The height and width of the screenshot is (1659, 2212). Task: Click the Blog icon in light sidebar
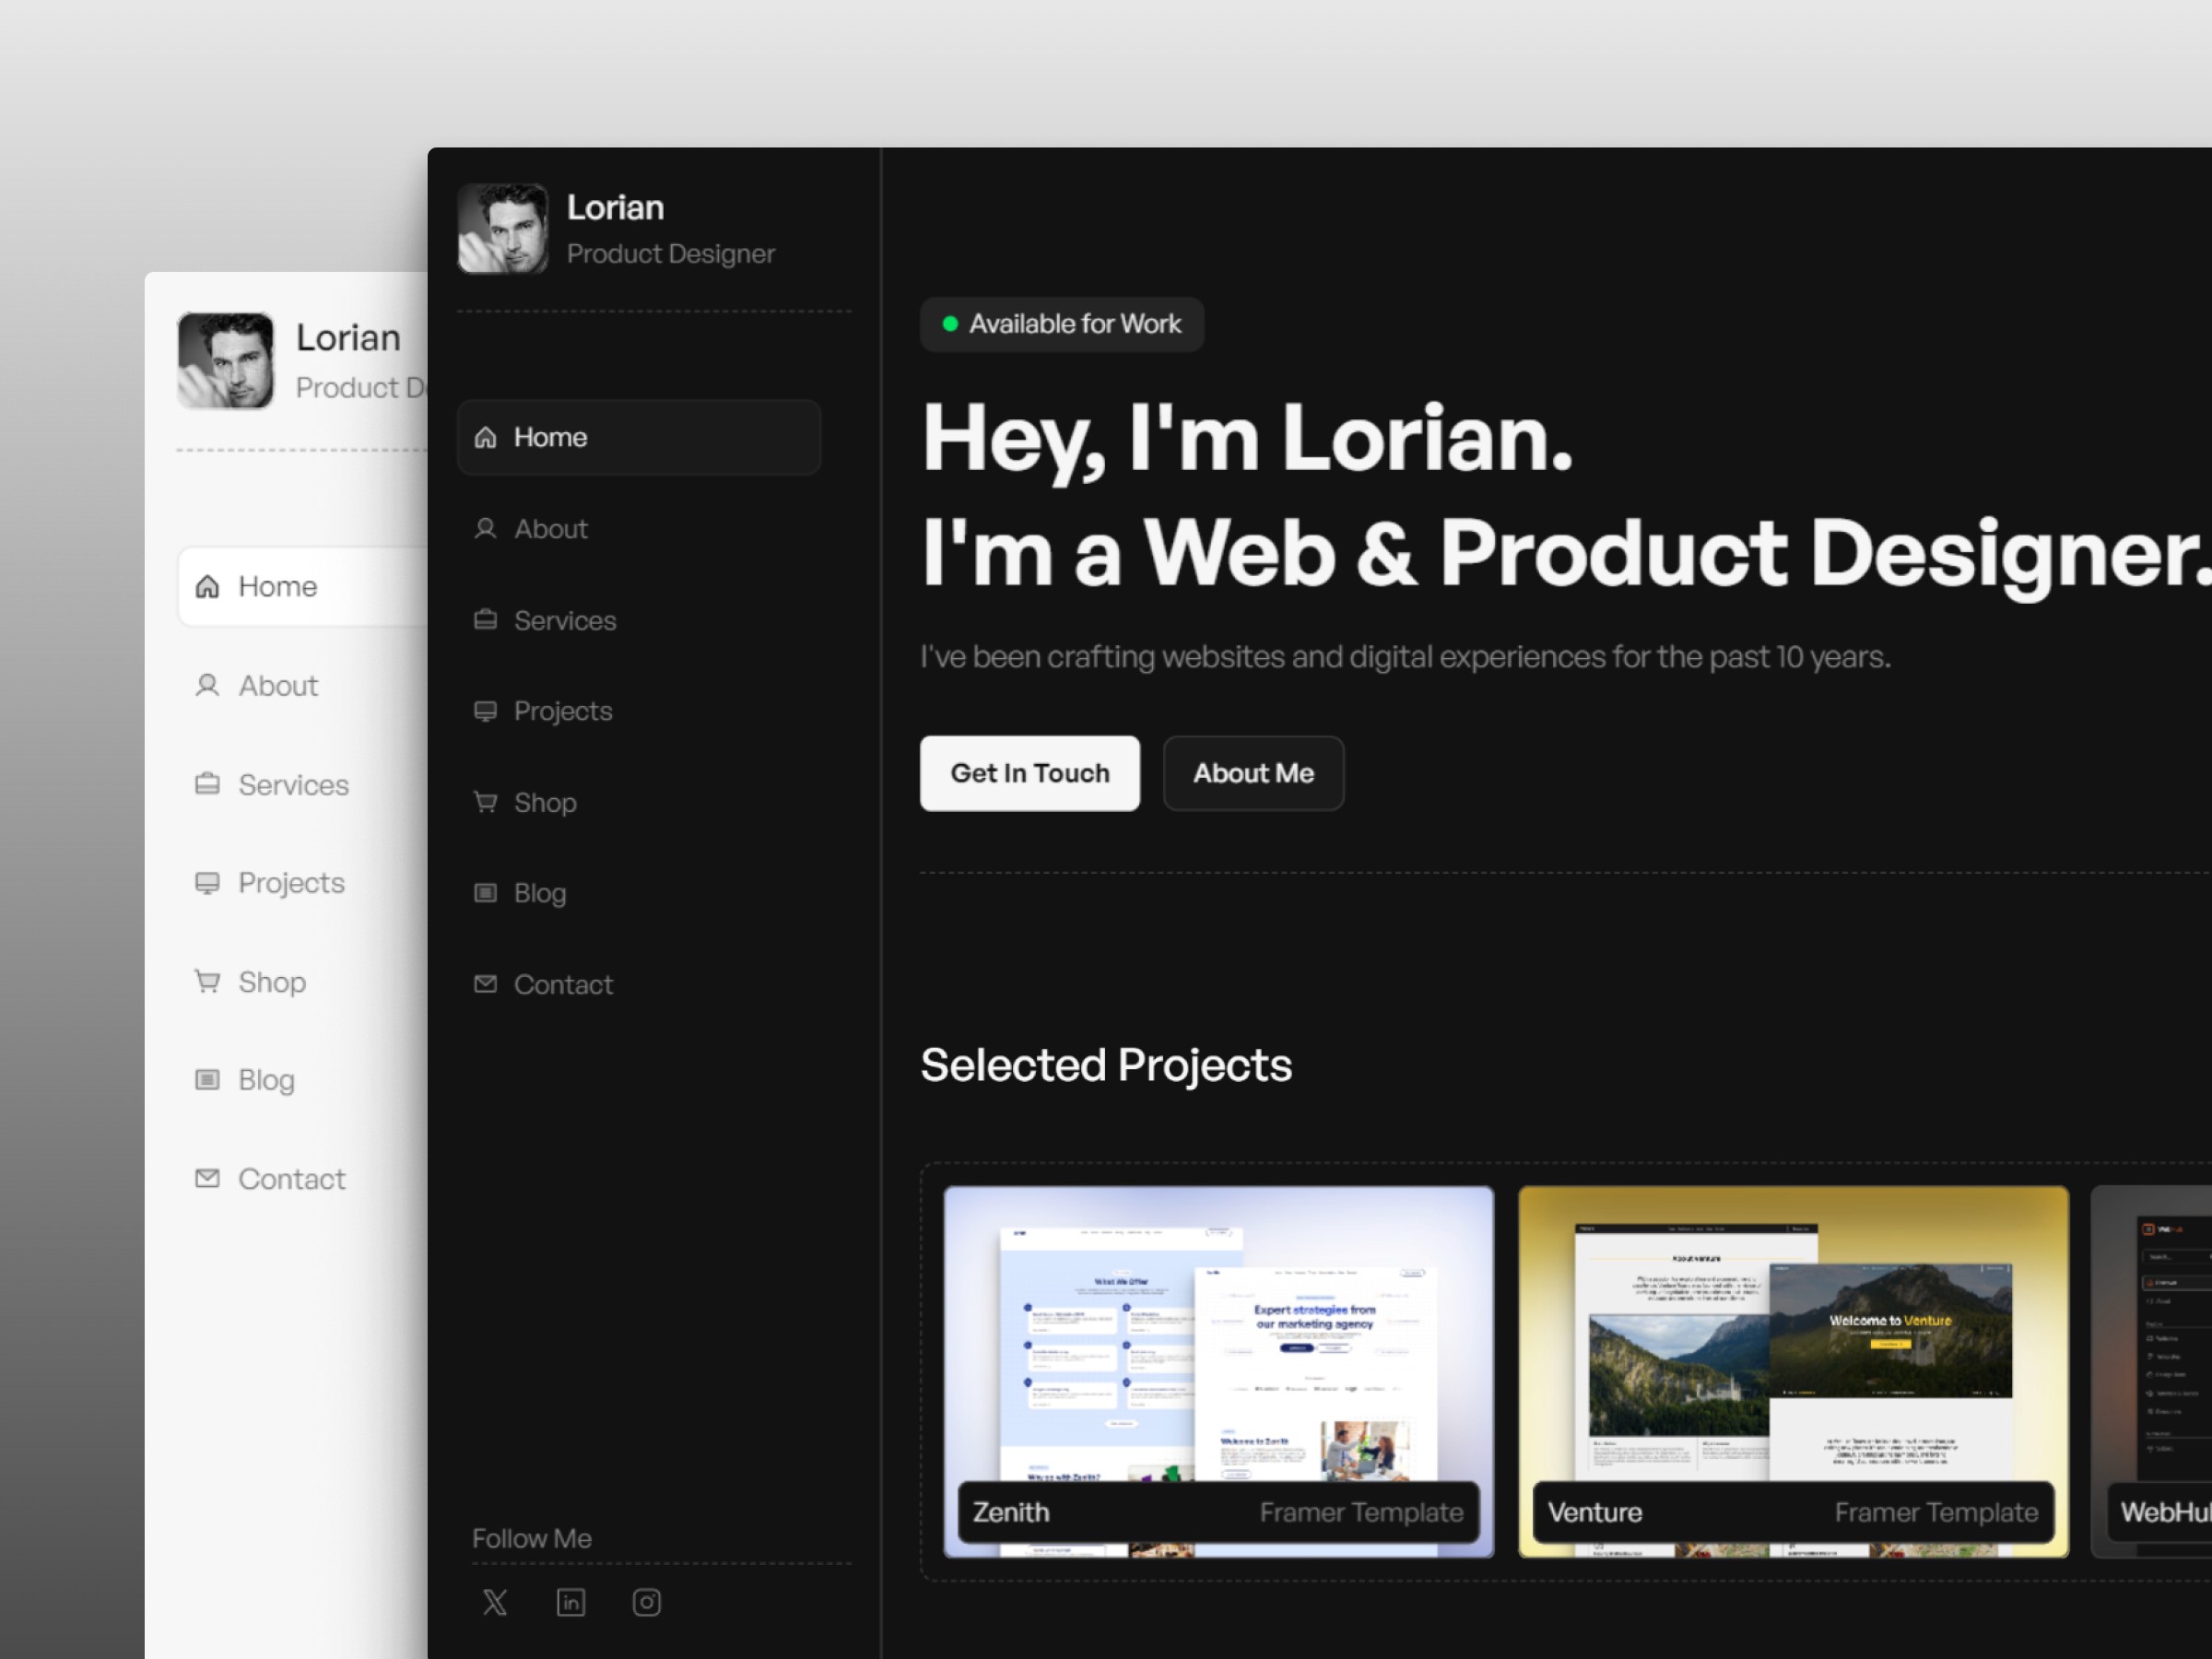pyautogui.click(x=207, y=1079)
